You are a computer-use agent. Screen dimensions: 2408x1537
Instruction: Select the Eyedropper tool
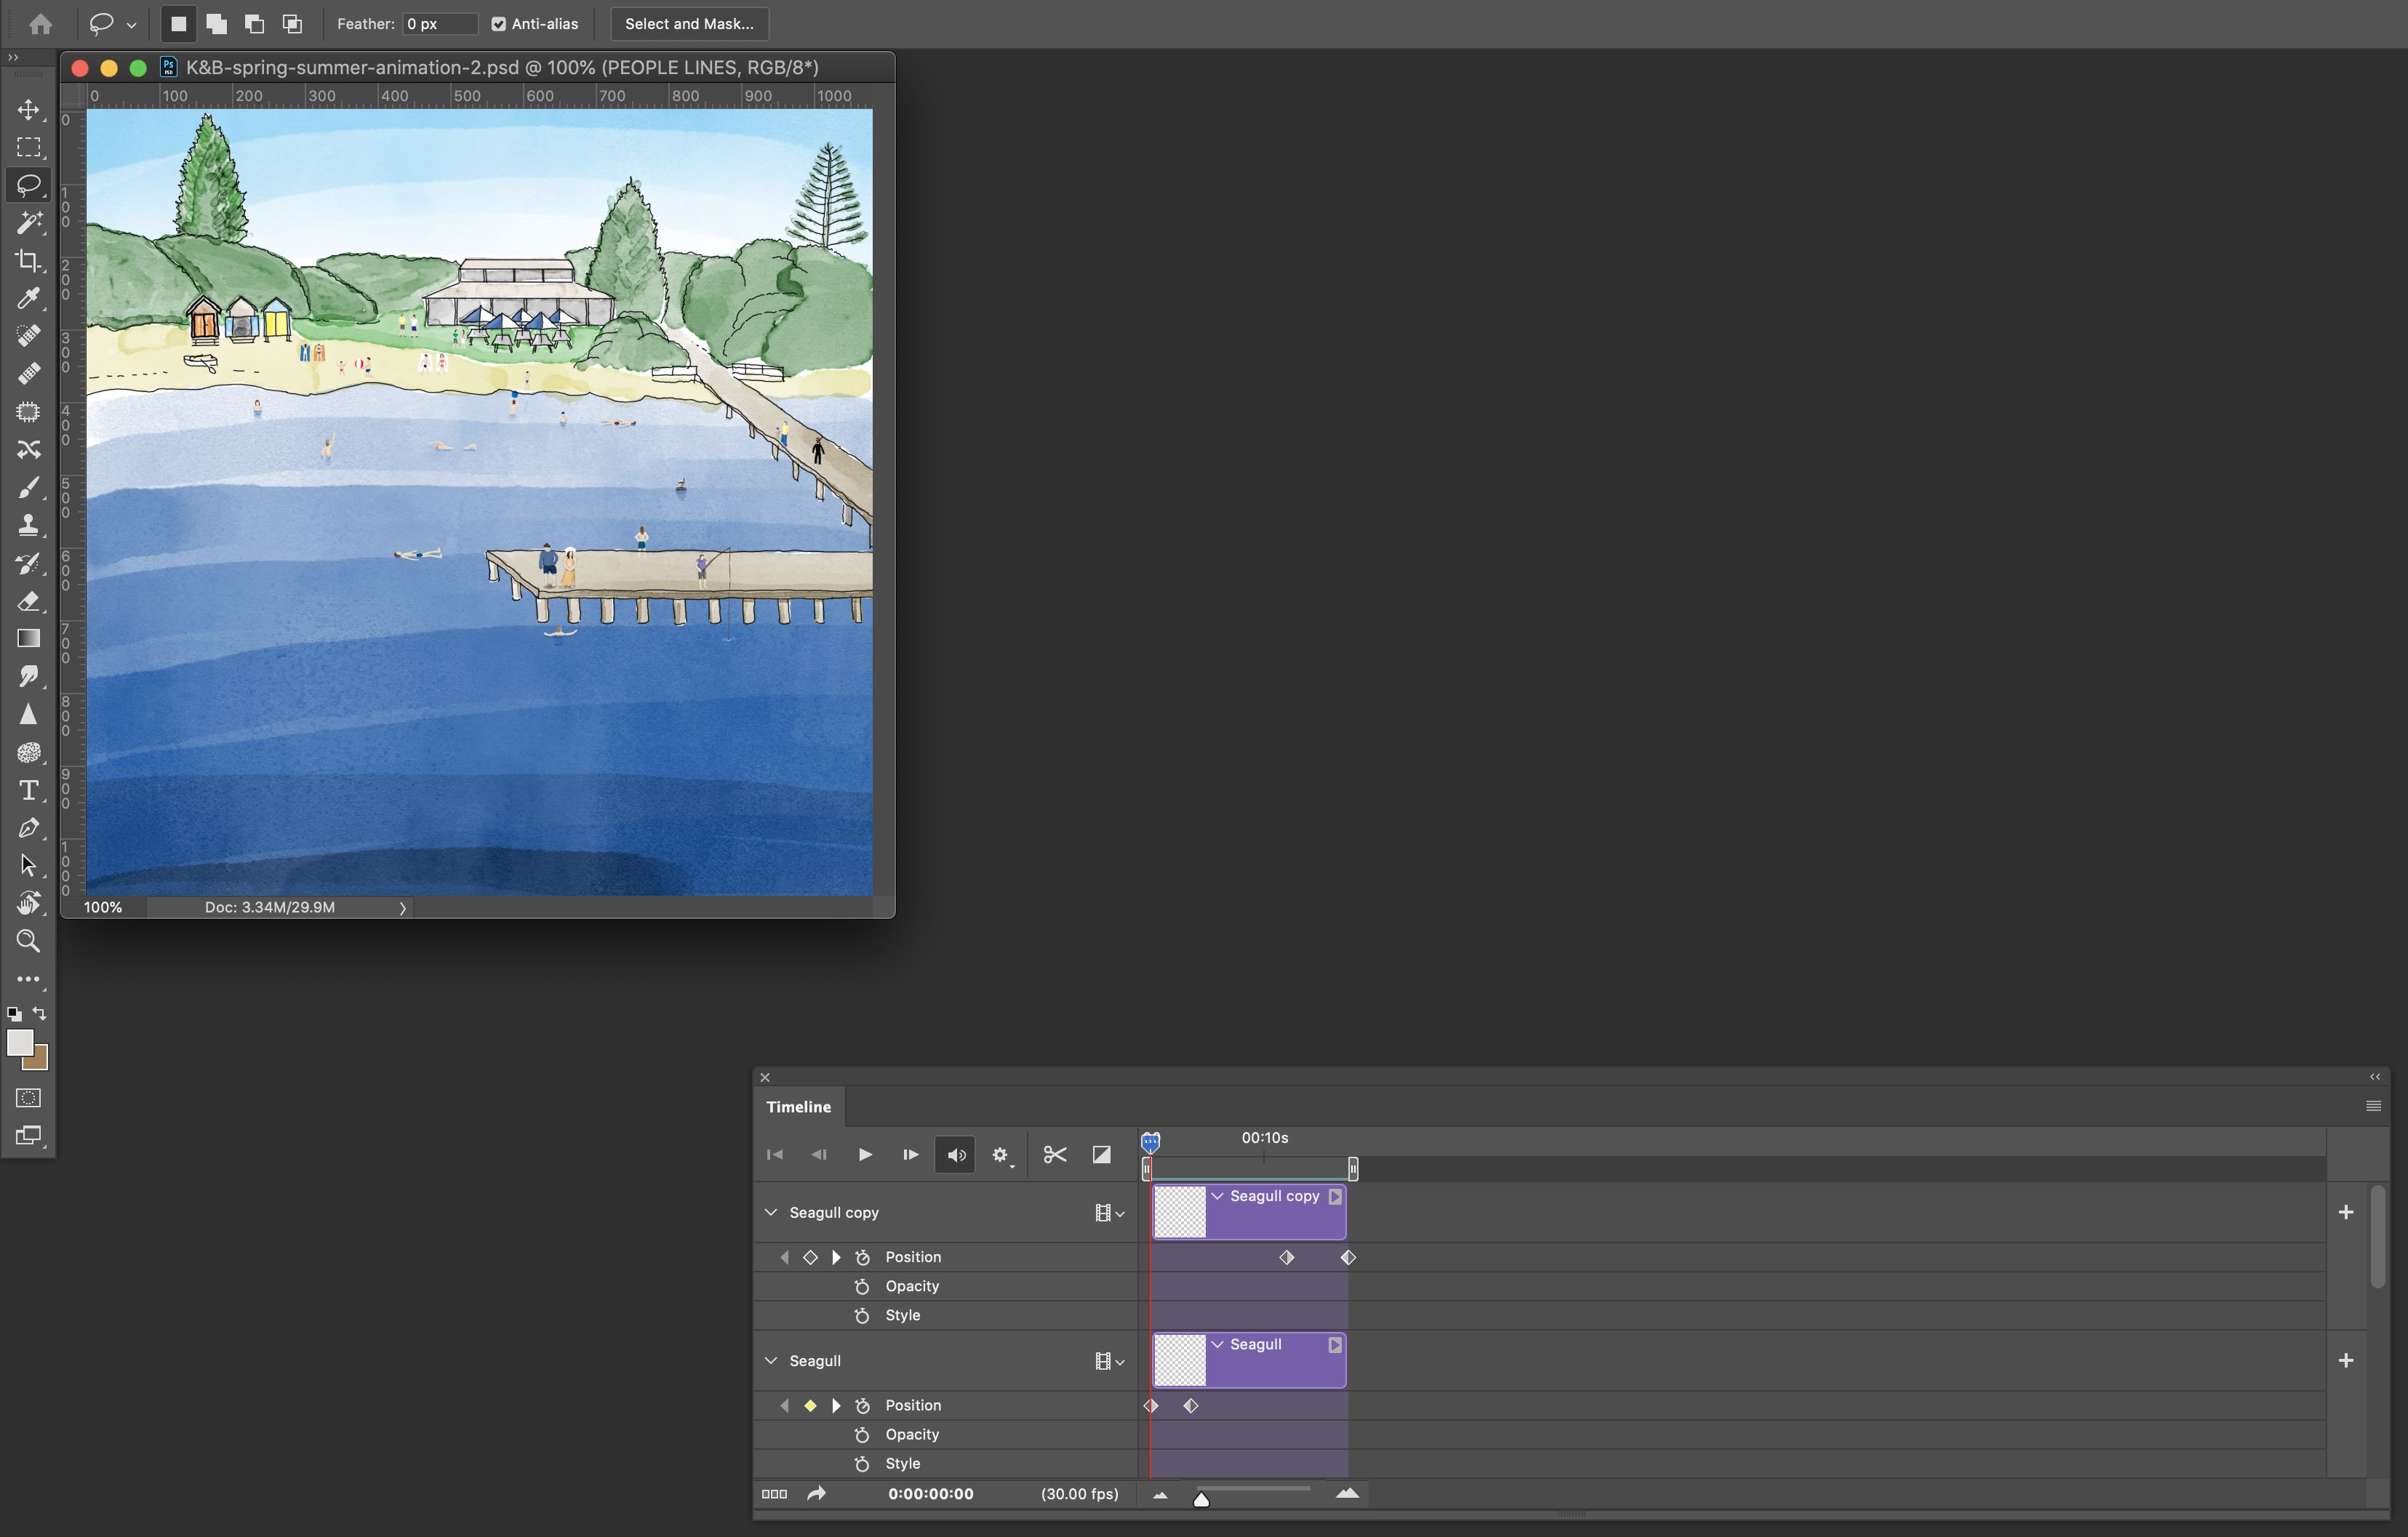pos(29,298)
